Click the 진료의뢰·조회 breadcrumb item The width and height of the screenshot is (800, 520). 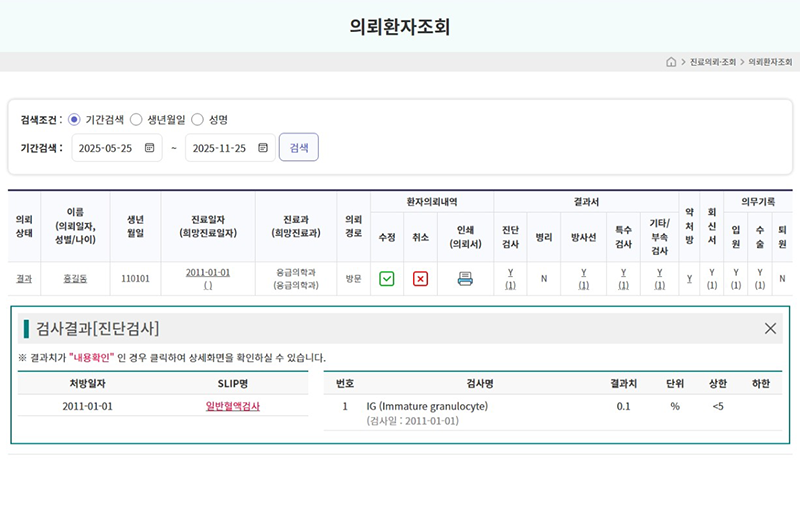[x=712, y=62]
